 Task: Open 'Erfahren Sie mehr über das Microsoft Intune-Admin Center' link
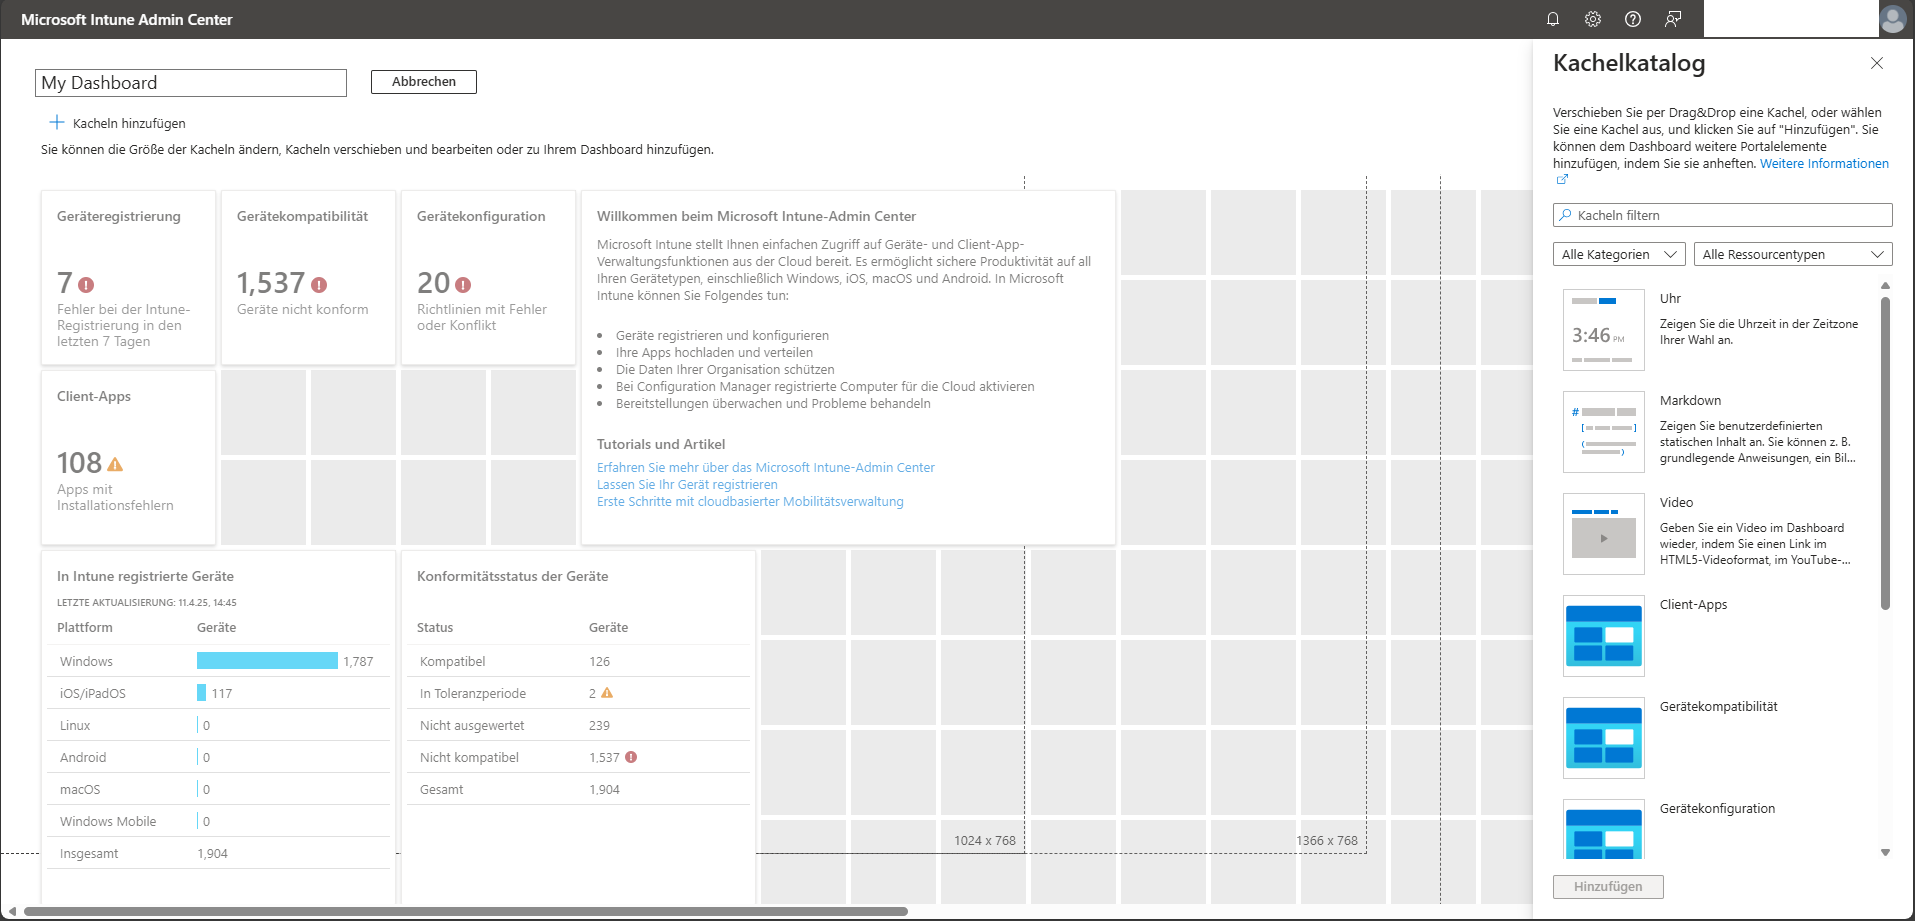[x=766, y=467]
